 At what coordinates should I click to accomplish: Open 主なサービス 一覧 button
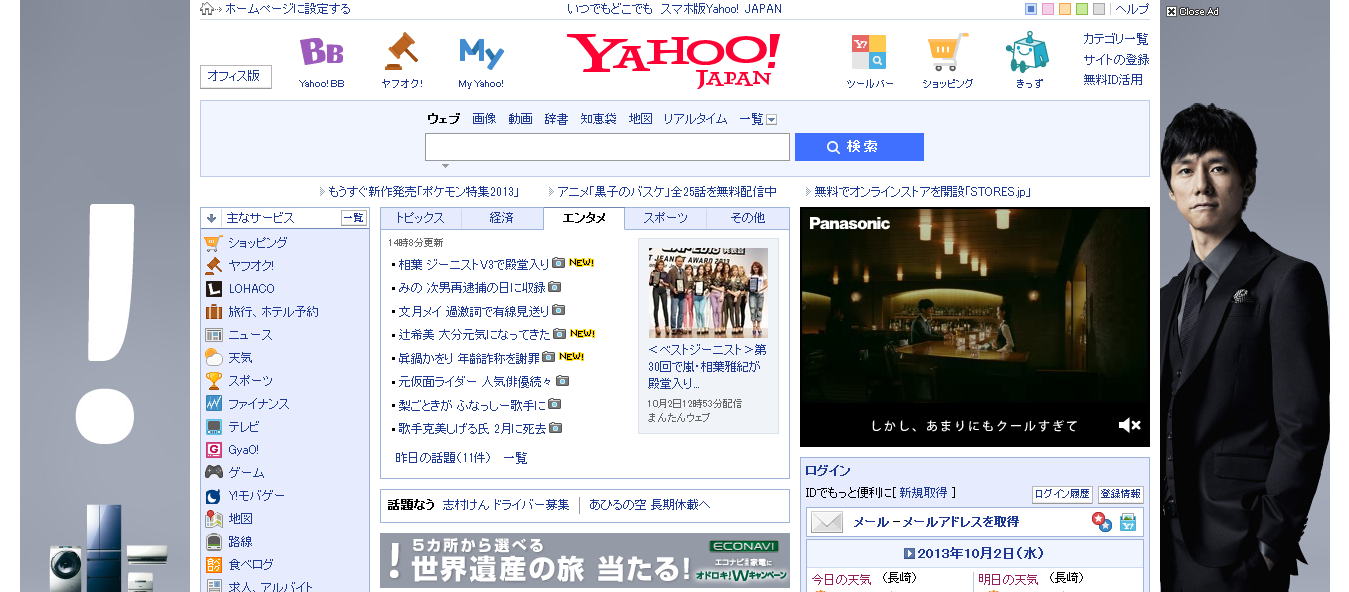coord(353,218)
